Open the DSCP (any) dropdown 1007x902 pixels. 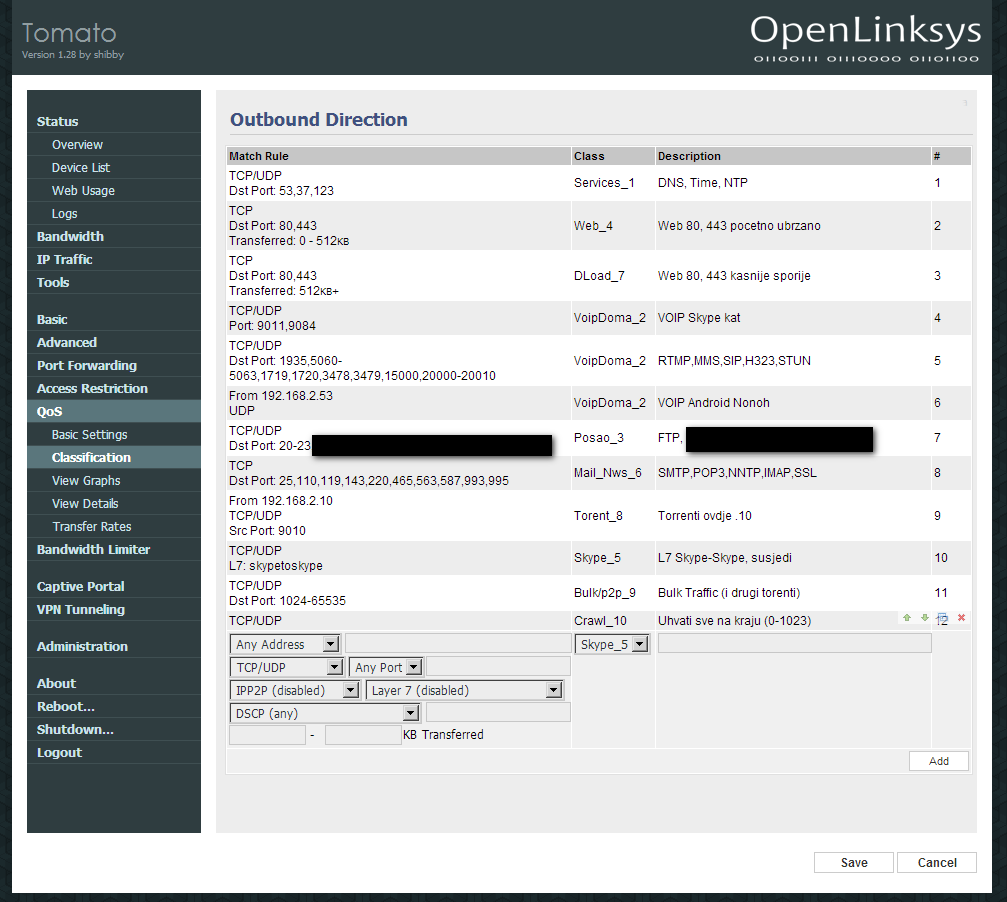[x=324, y=713]
